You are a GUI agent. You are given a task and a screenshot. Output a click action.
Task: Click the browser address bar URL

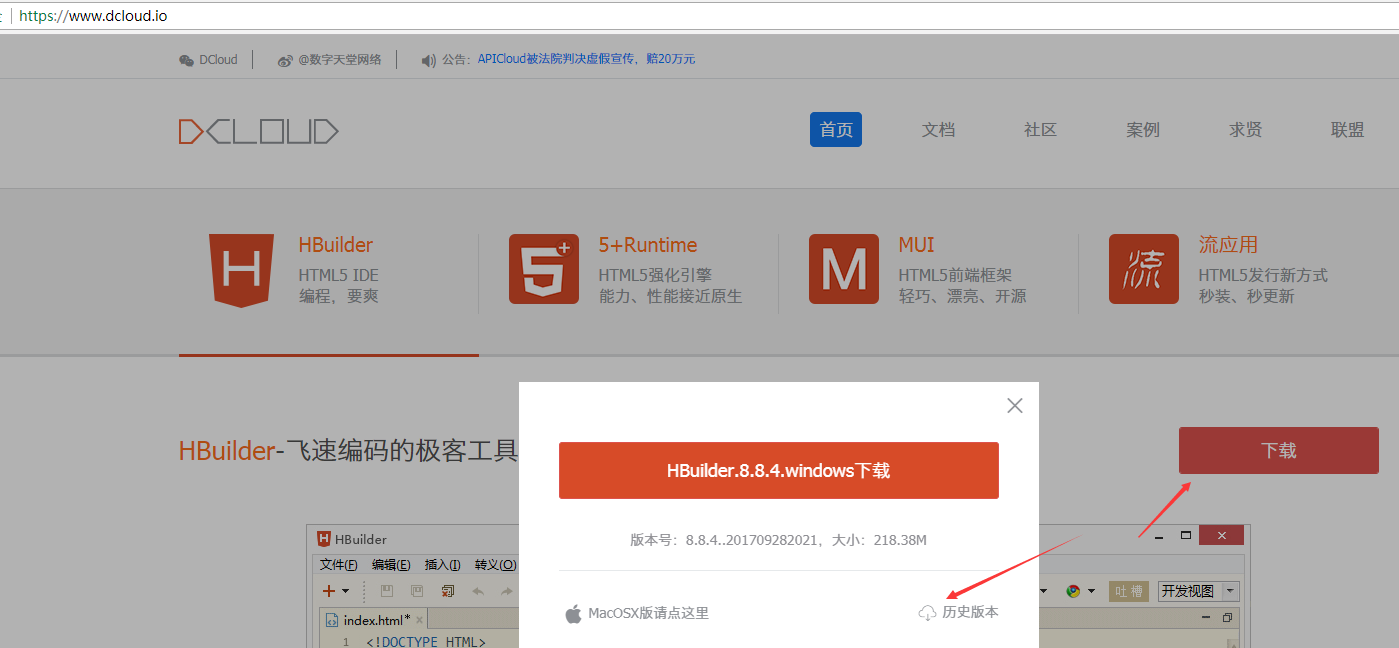pyautogui.click(x=93, y=16)
